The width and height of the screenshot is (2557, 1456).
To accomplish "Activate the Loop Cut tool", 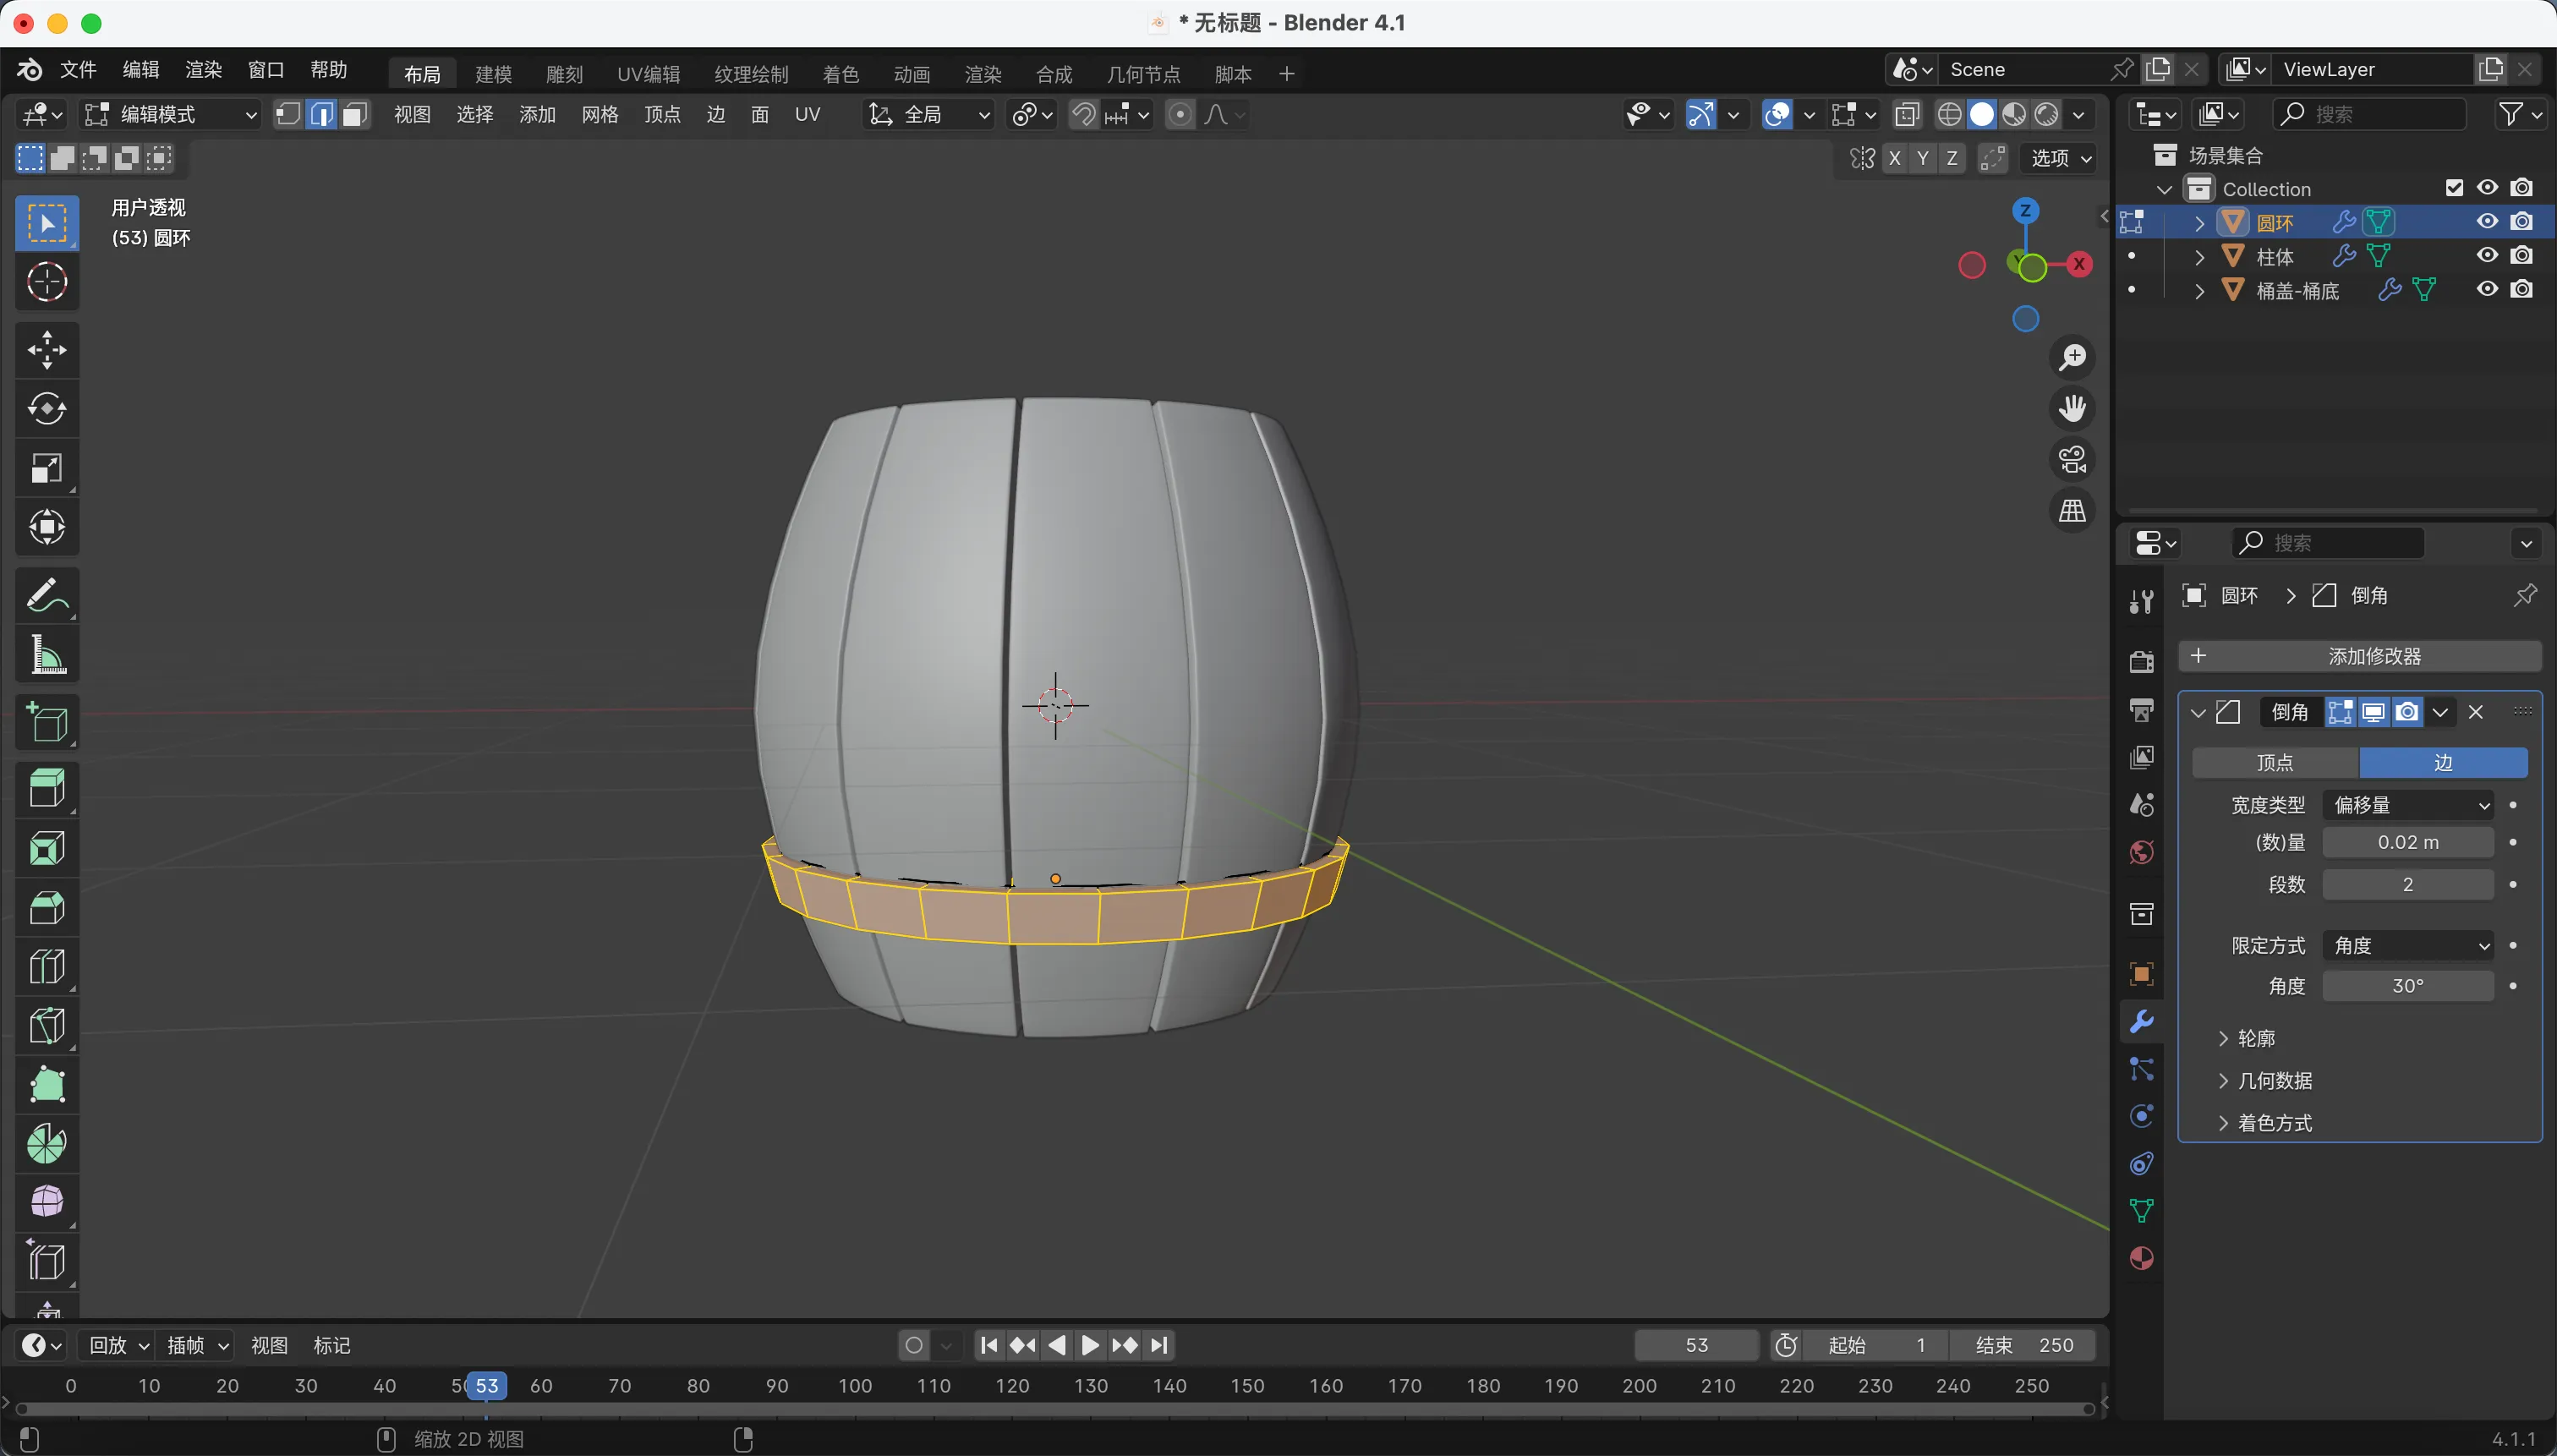I will tap(47, 967).
